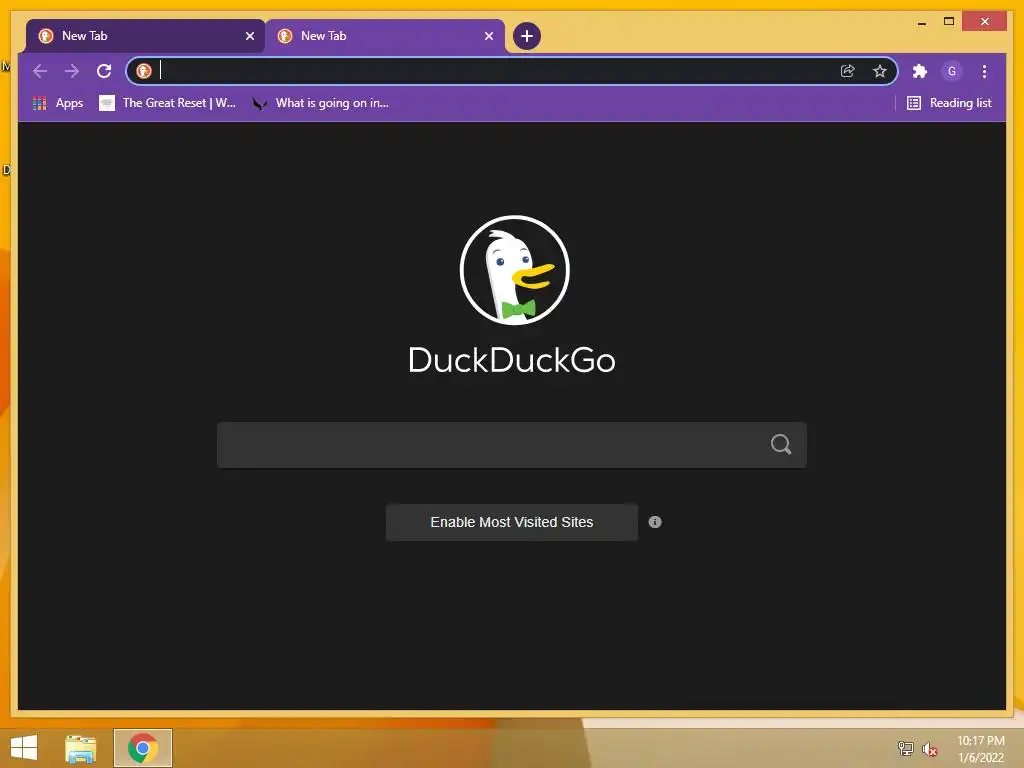Image resolution: width=1024 pixels, height=768 pixels.
Task: Click the DuckDuckGo wordmark text
Action: (x=512, y=360)
